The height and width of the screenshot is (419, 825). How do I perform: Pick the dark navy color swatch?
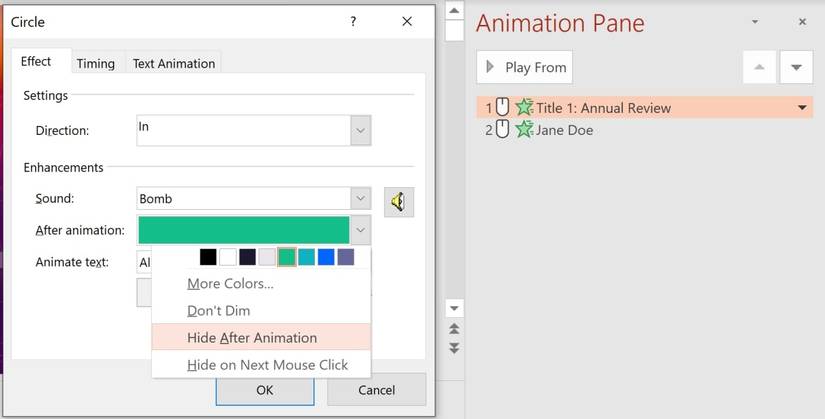pyautogui.click(x=247, y=257)
